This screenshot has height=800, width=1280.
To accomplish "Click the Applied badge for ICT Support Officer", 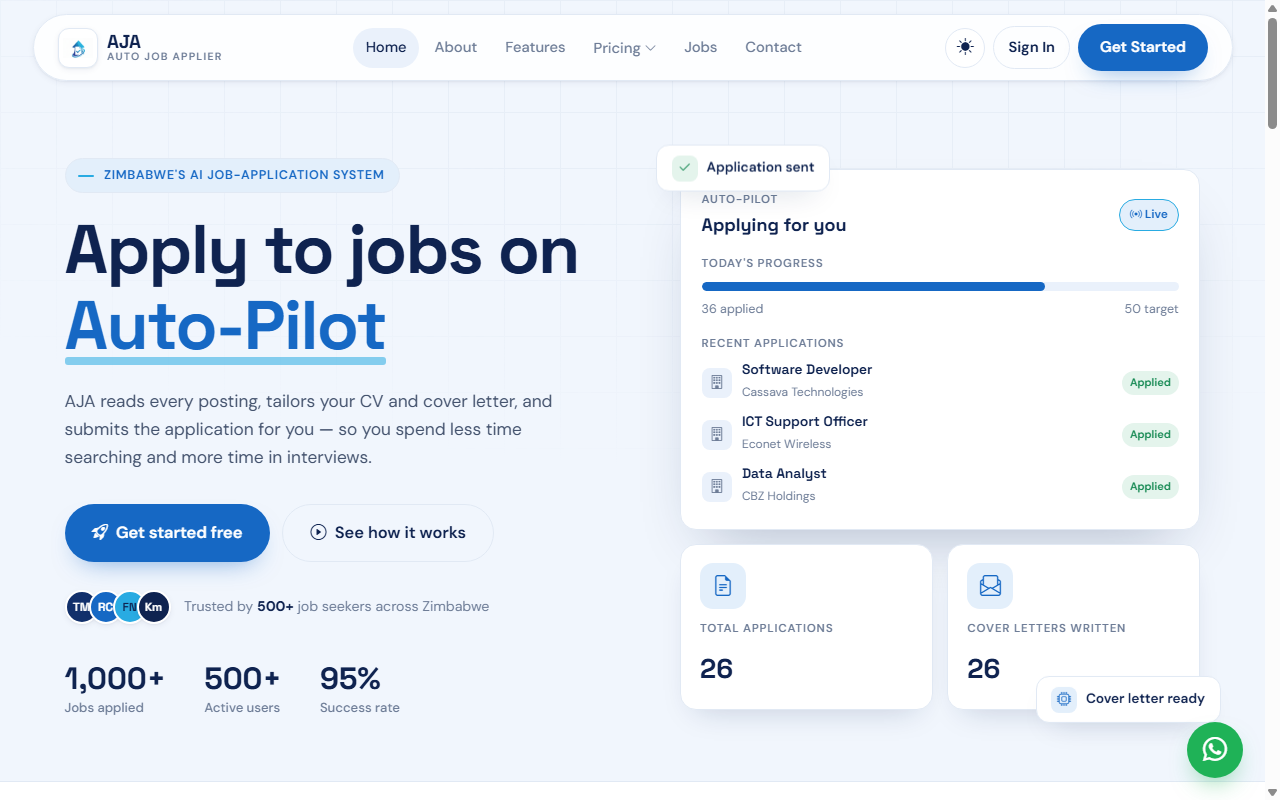I will (x=1150, y=435).
